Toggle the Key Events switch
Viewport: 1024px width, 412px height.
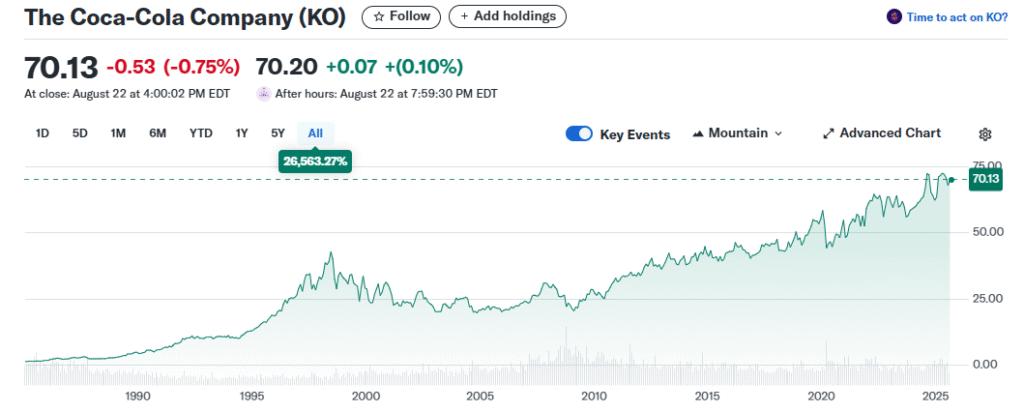pos(579,134)
